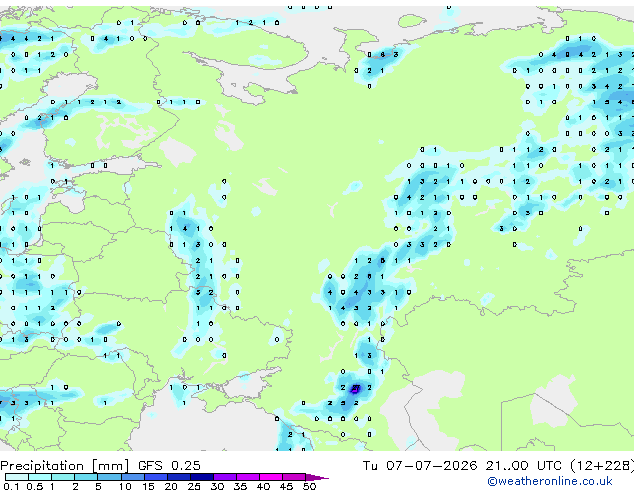This screenshot has height=490, width=634.
Task: Click the weatheronline.co.uk copyright link
Action: (550, 481)
